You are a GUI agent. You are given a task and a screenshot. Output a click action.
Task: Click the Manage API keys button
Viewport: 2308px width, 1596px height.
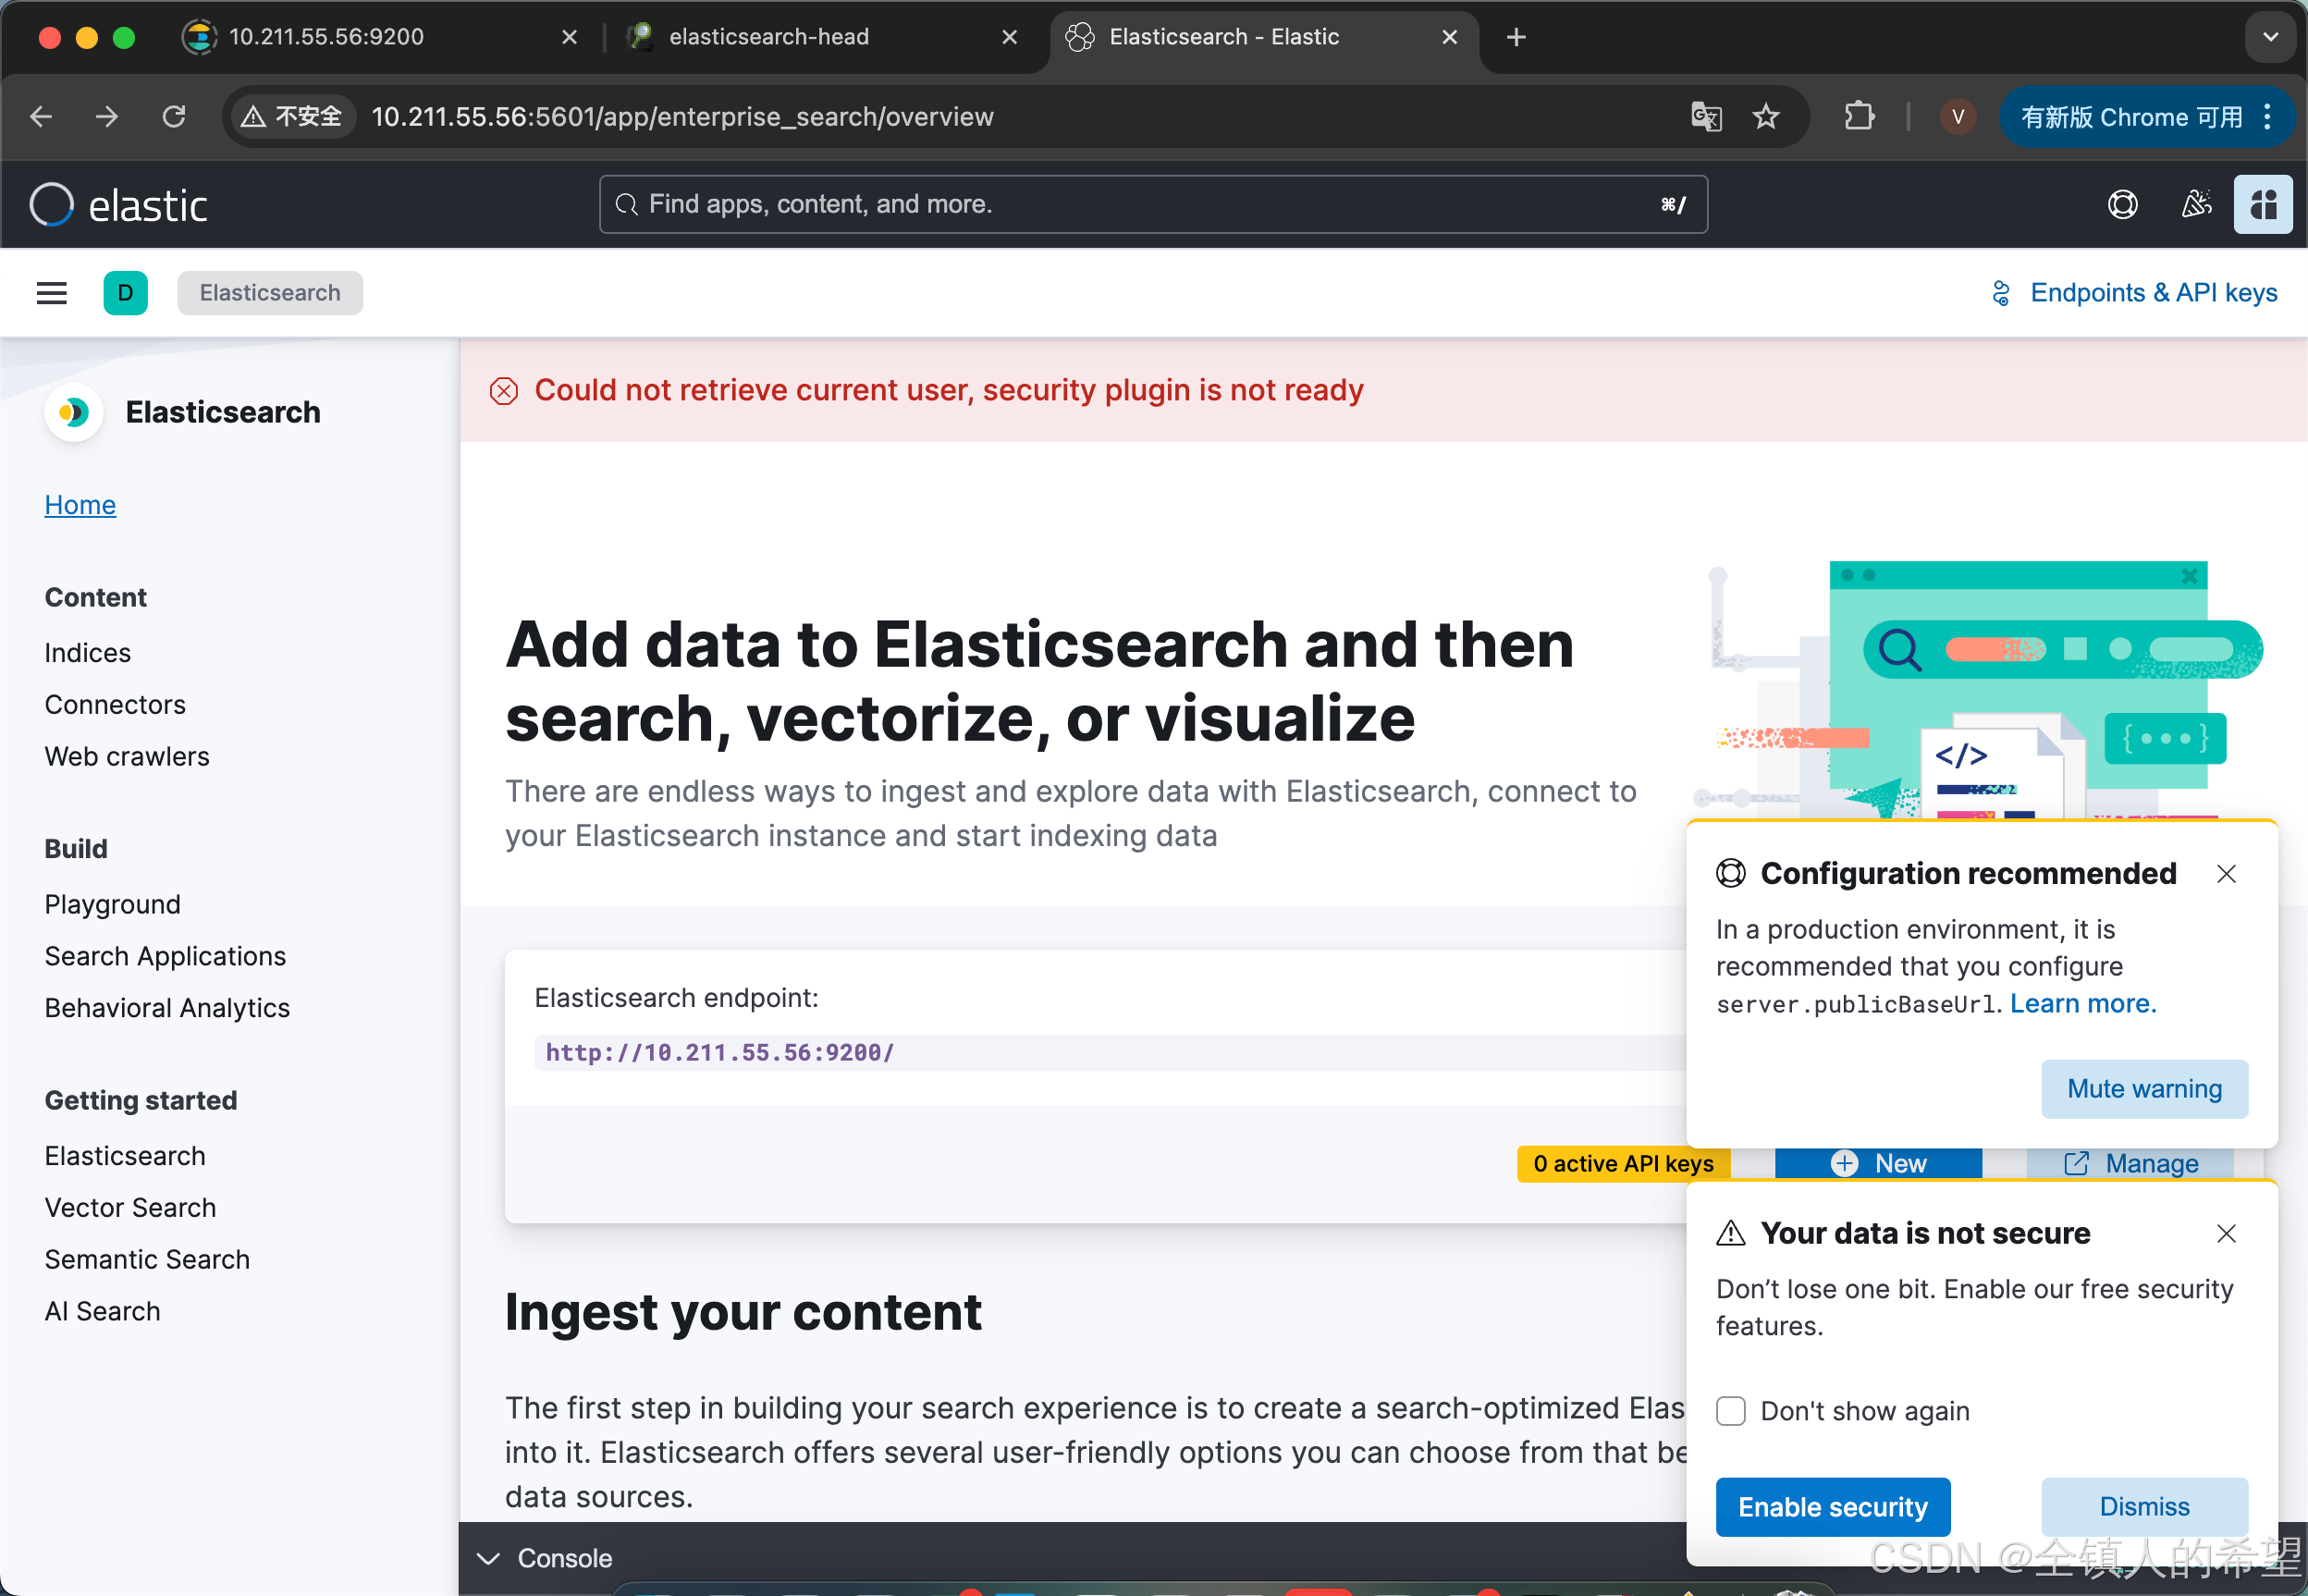2130,1164
